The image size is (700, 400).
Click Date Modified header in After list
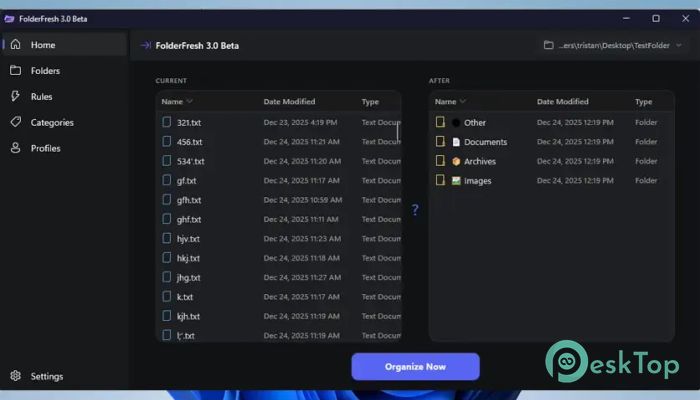tap(562, 101)
